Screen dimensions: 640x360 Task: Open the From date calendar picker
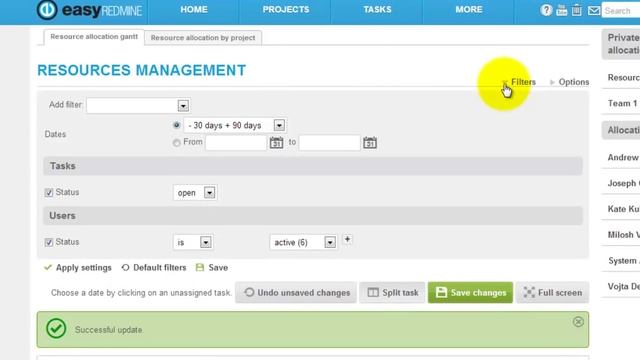[276, 143]
